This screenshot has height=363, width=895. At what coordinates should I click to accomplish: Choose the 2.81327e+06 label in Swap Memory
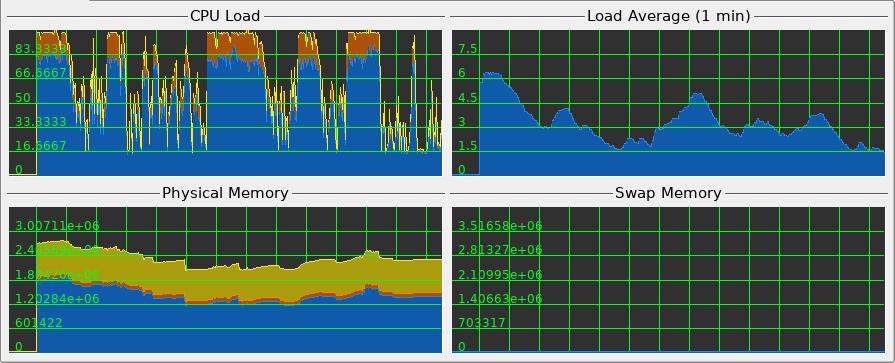pos(500,250)
